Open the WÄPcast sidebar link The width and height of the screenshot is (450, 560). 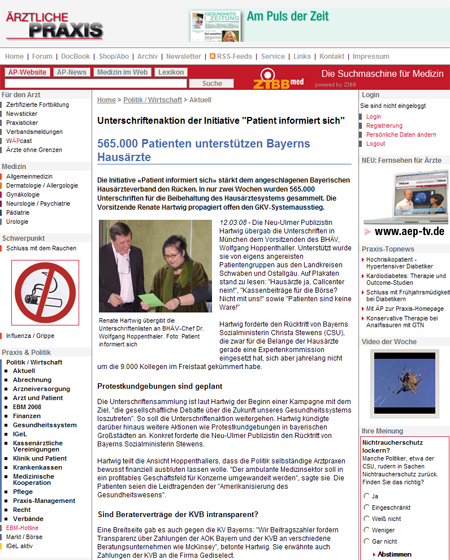pyautogui.click(x=19, y=141)
